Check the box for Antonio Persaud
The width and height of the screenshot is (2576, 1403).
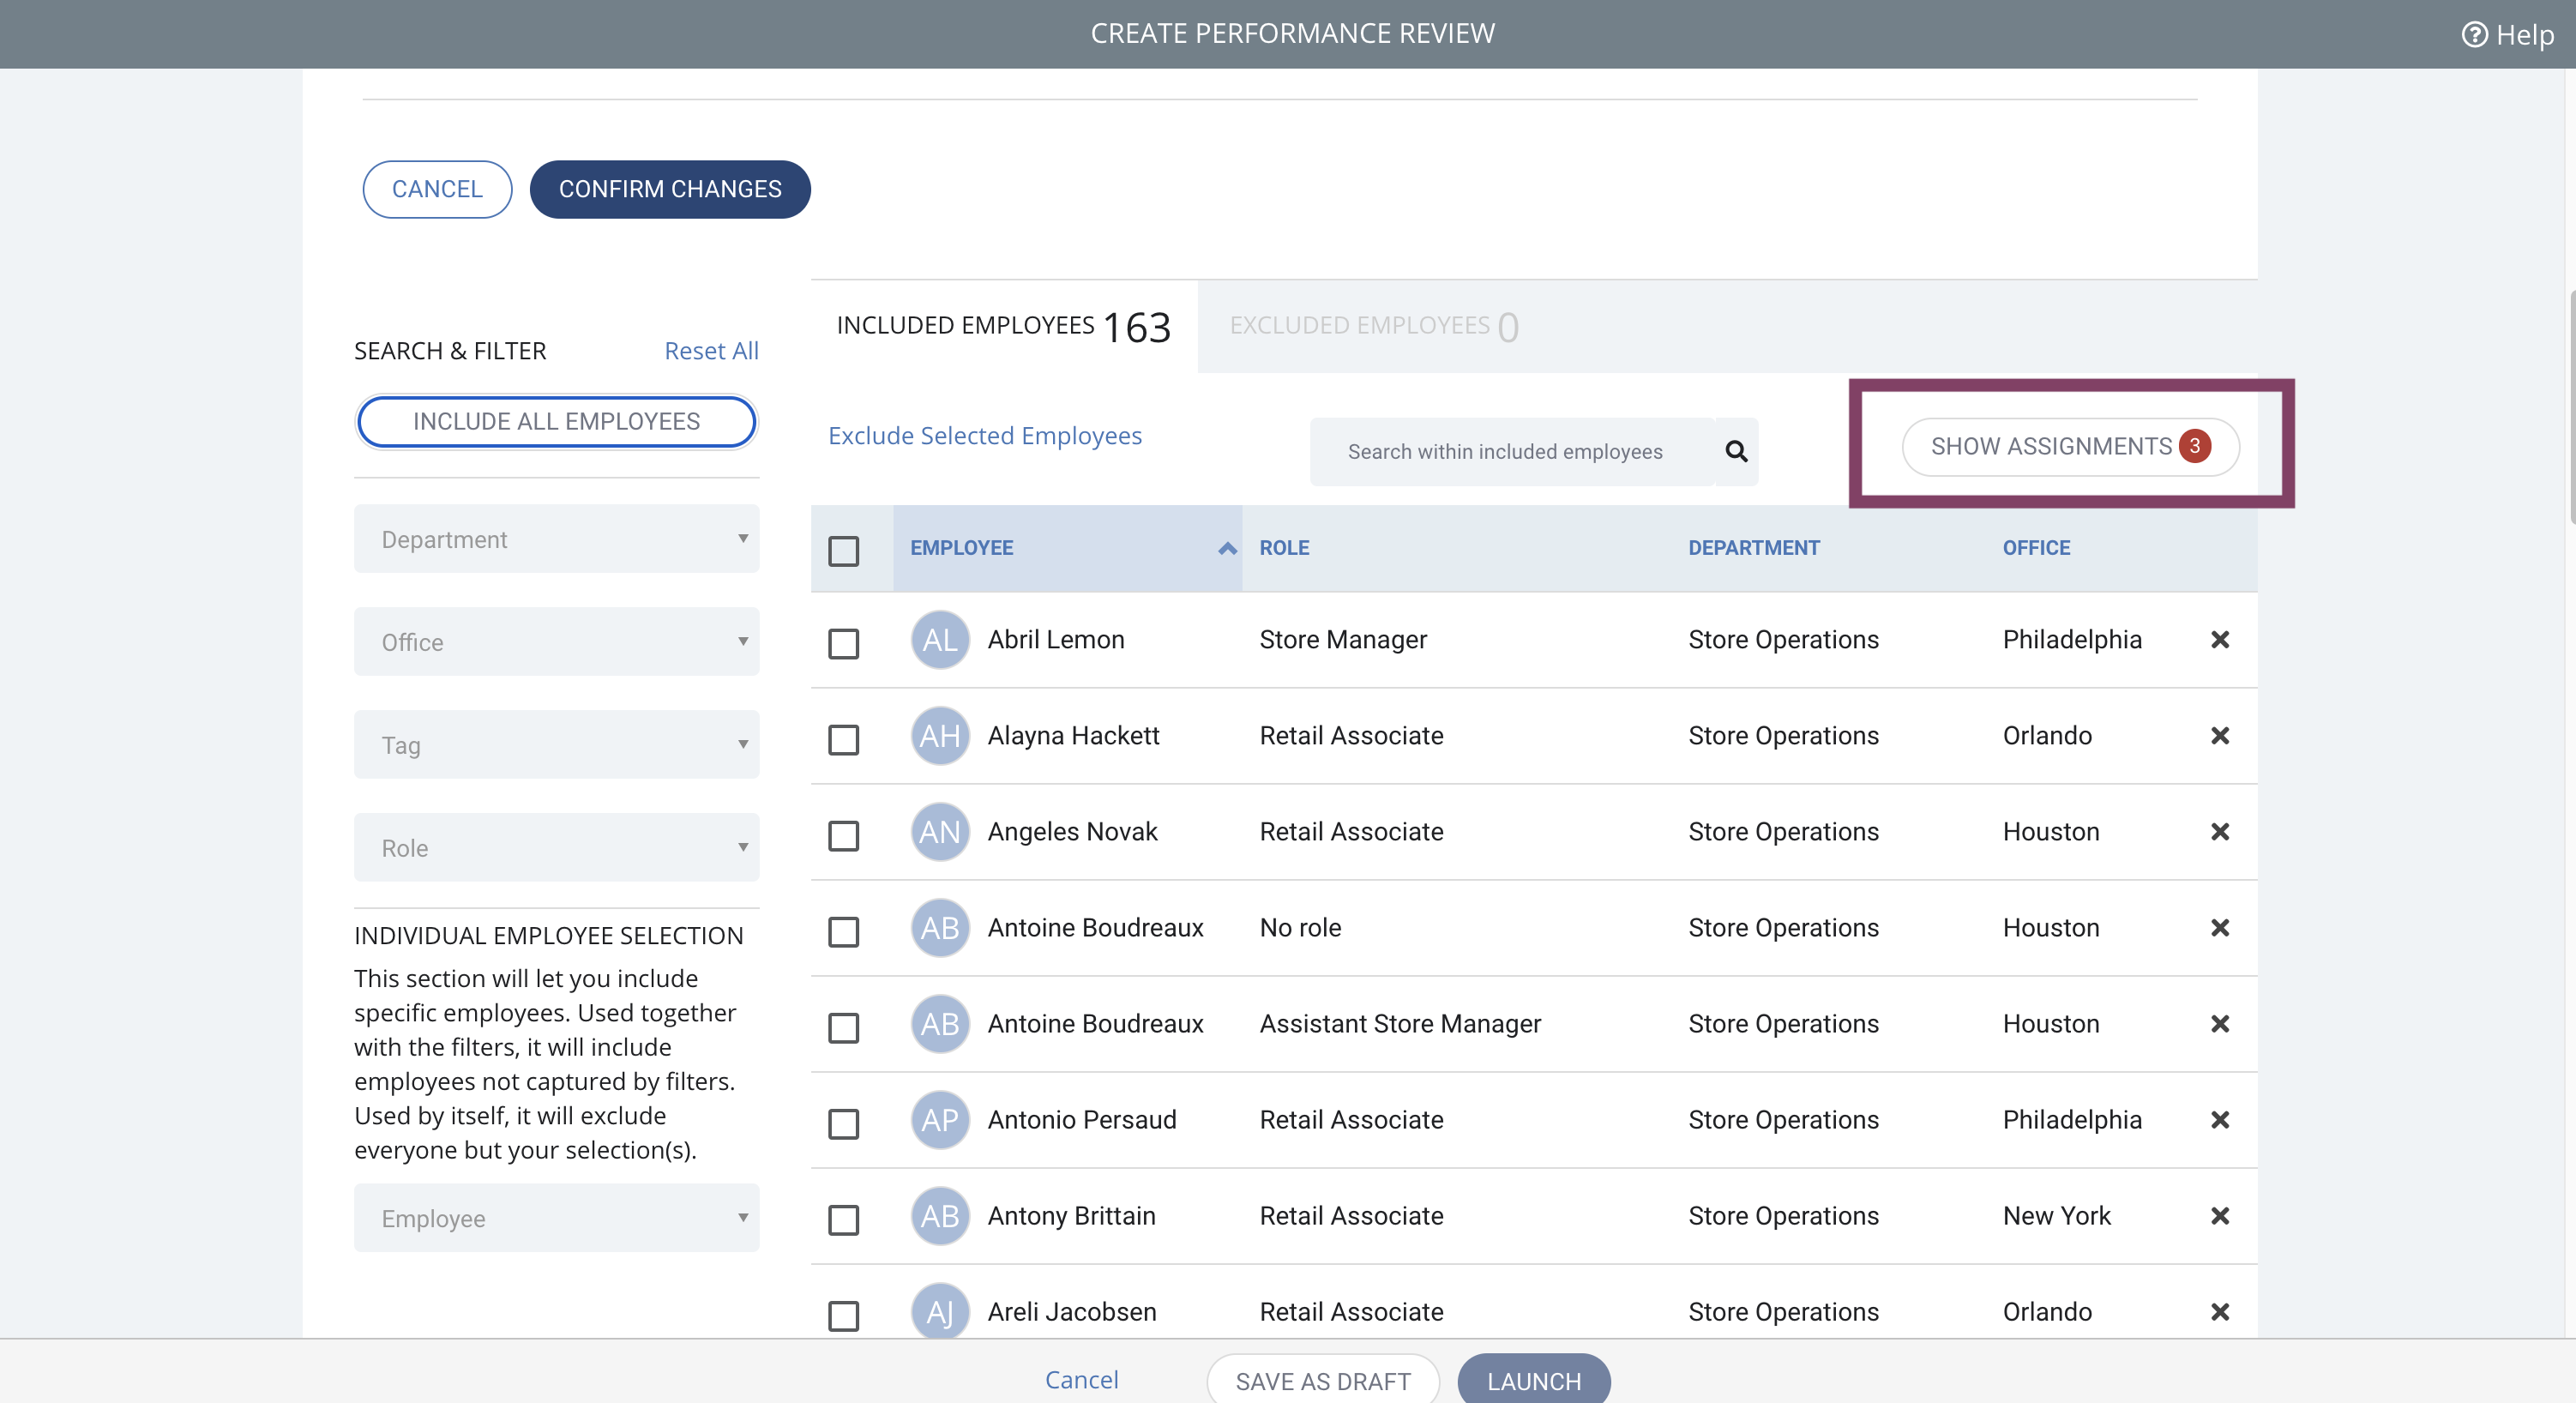pyautogui.click(x=843, y=1123)
